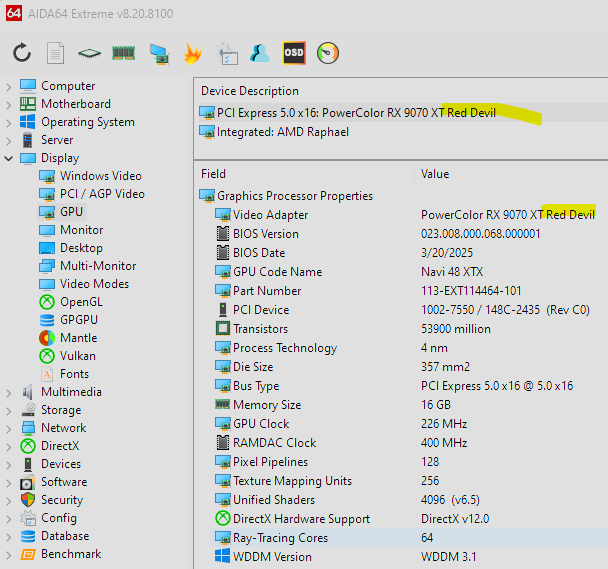Click the Refresh toolbar icon

coord(22,53)
